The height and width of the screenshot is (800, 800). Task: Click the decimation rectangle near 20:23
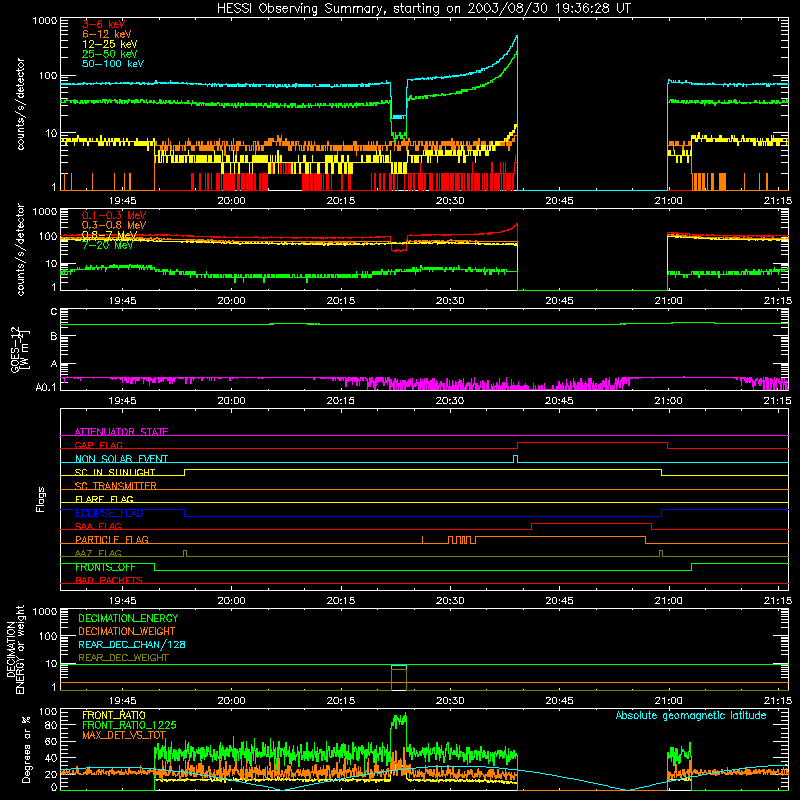click(399, 678)
